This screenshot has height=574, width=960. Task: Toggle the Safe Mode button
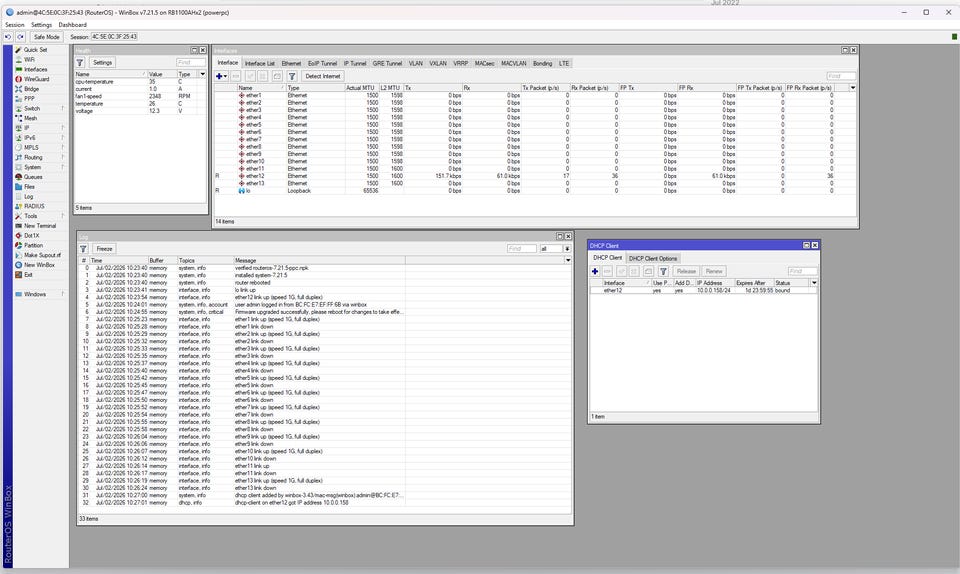47,37
